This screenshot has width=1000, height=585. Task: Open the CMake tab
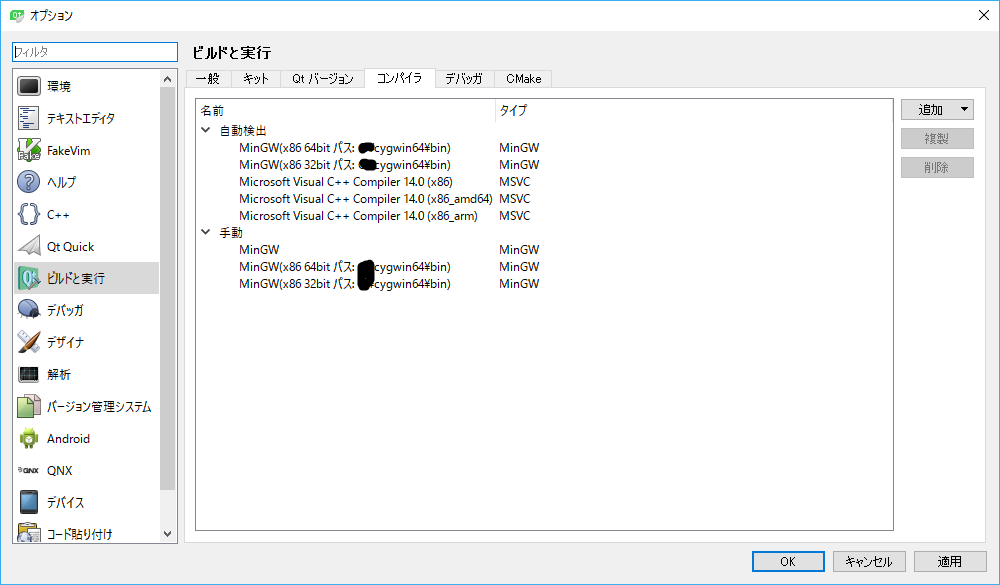point(524,78)
